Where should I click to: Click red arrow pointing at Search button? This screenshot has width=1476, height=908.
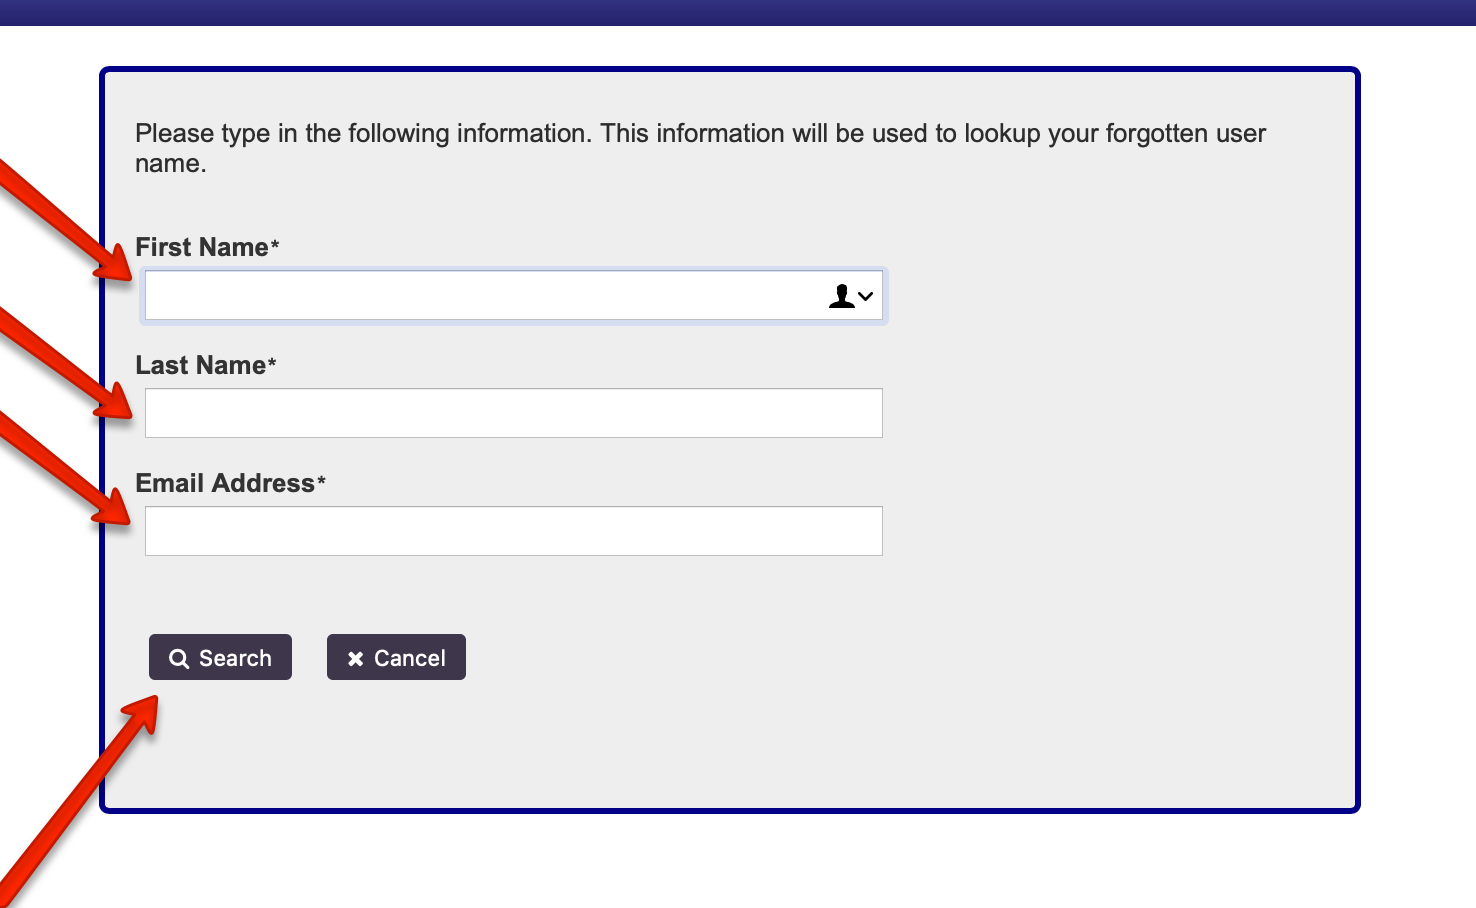click(80, 800)
